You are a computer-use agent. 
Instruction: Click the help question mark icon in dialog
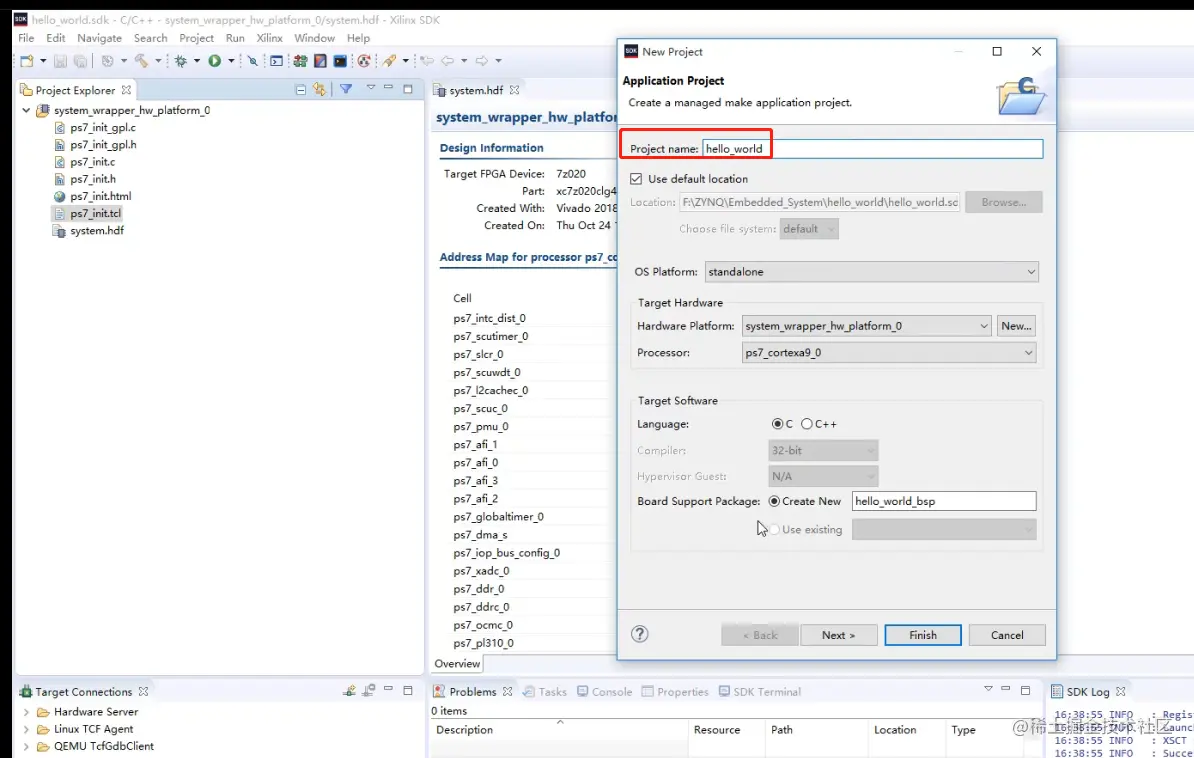click(x=640, y=634)
